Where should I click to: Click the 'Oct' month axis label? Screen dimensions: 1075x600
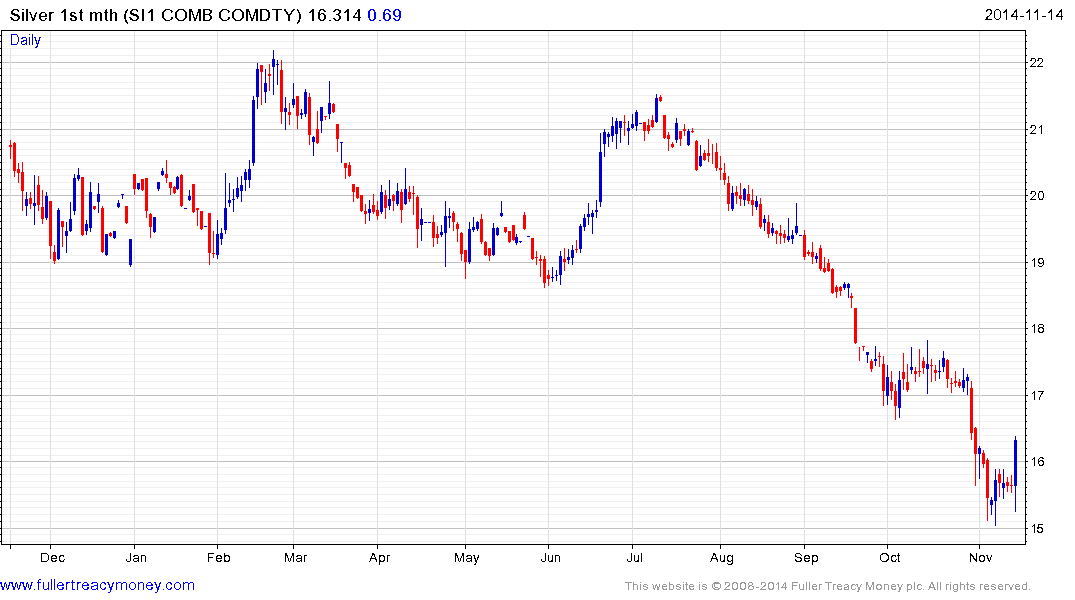(x=889, y=557)
